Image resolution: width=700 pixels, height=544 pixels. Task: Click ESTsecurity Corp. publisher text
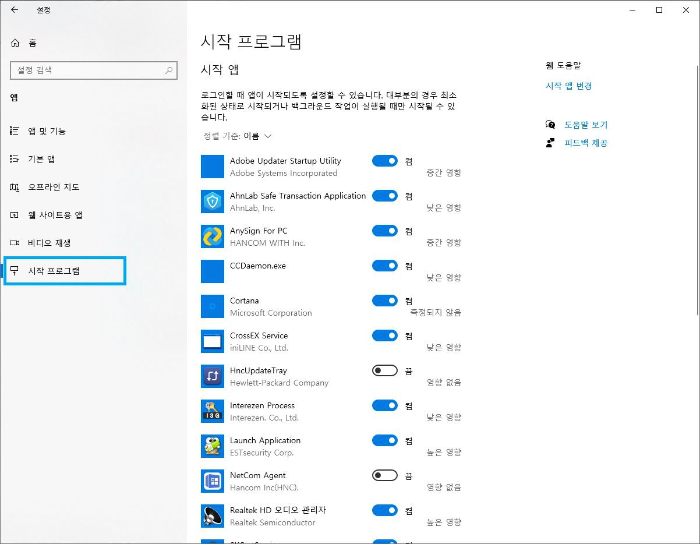262,453
